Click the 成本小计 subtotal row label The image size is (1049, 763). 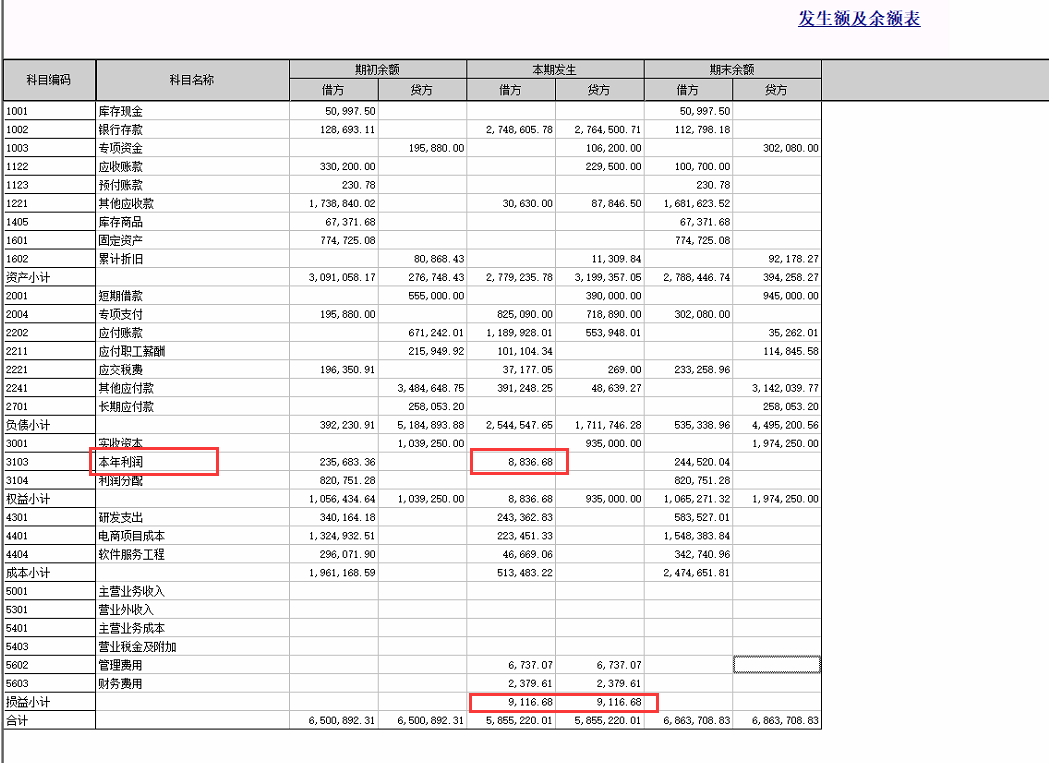[27, 573]
